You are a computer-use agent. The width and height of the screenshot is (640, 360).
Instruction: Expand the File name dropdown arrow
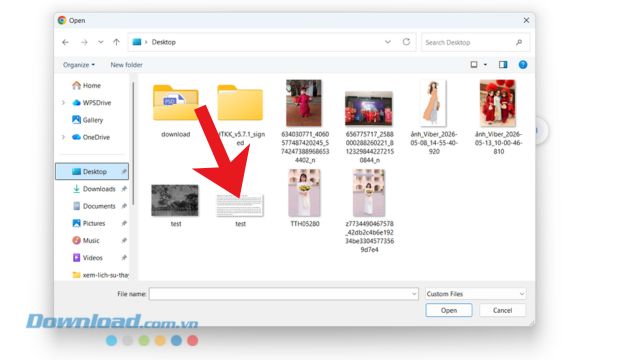tap(413, 294)
